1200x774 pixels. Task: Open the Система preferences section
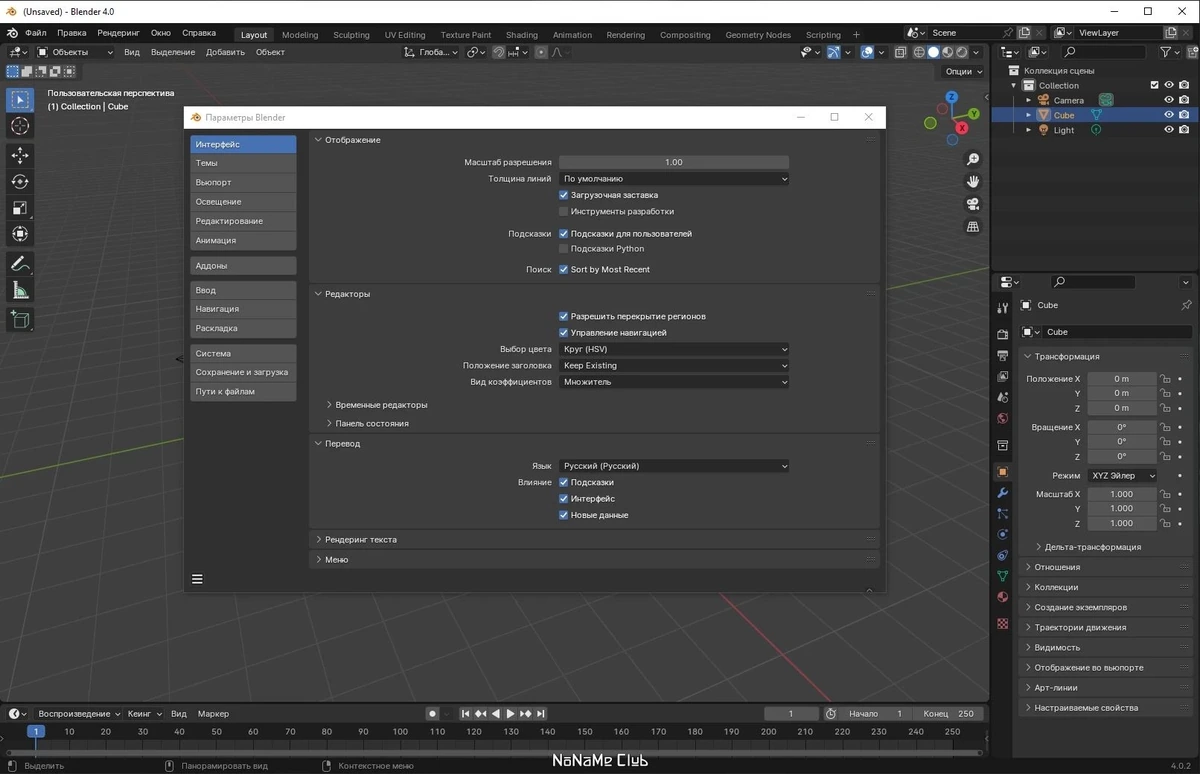click(x=243, y=353)
